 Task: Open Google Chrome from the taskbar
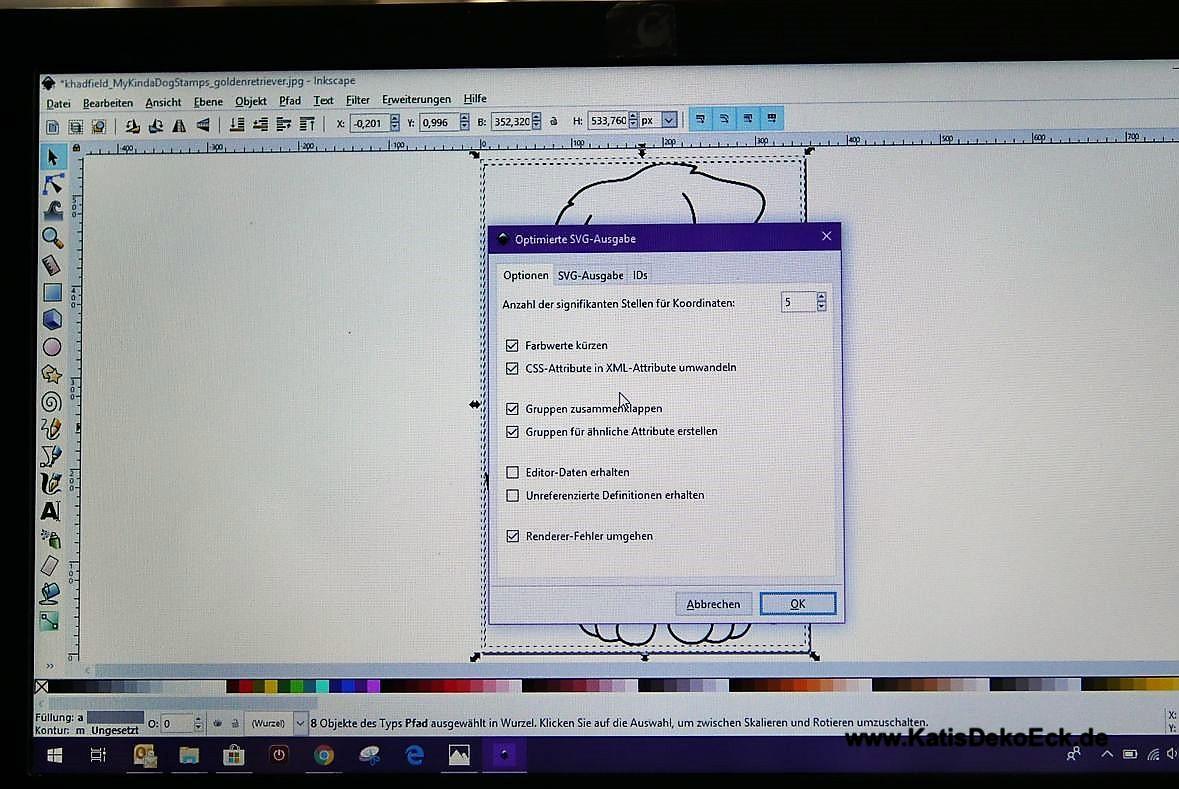pyautogui.click(x=323, y=756)
